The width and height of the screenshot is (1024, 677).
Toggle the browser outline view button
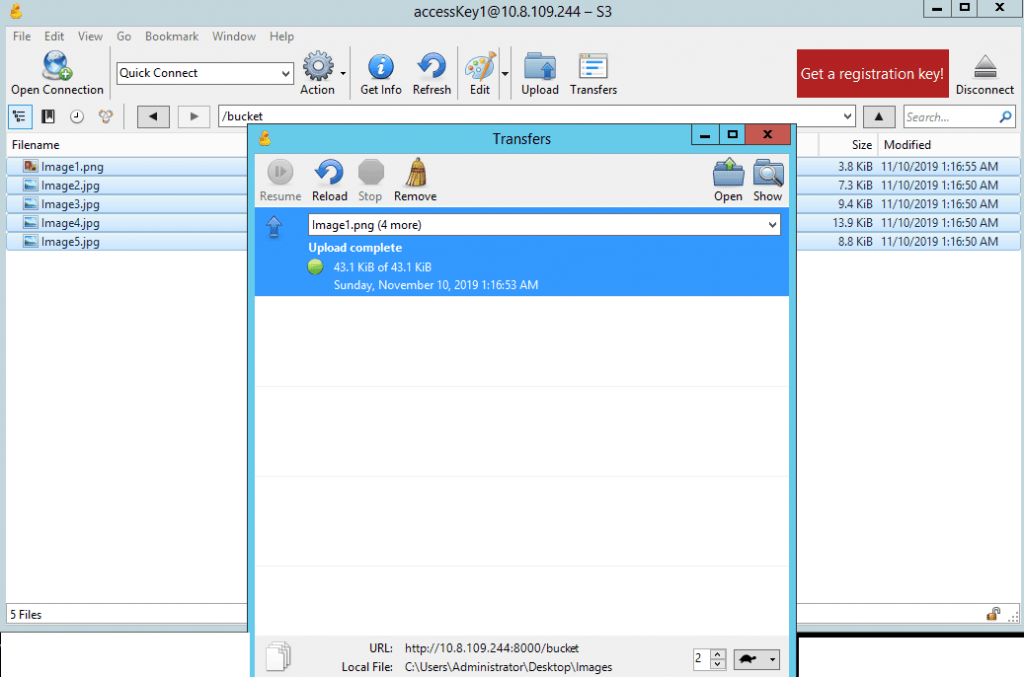[20, 117]
